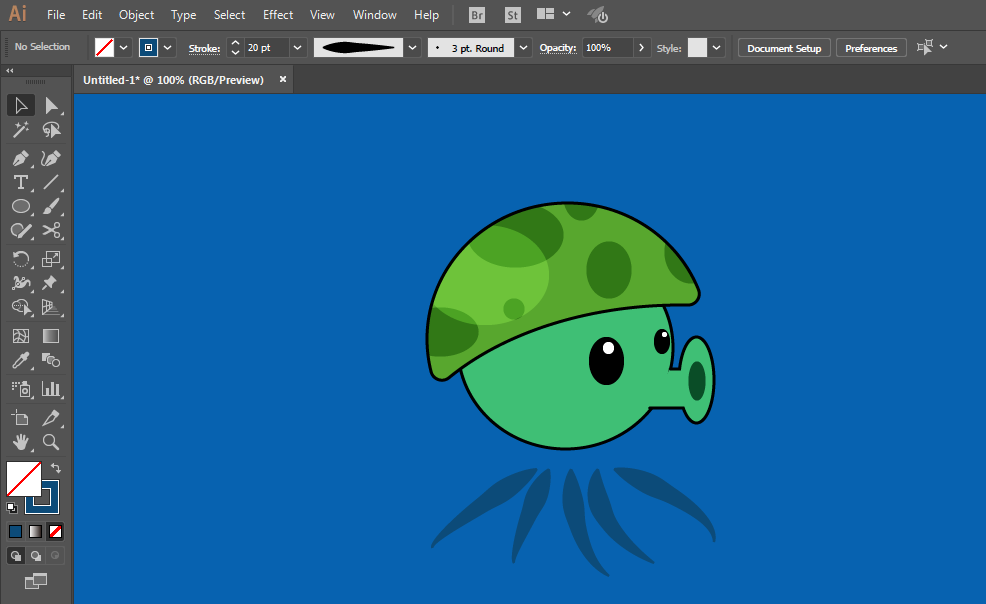
Task: Select the Type tool
Action: (20, 182)
